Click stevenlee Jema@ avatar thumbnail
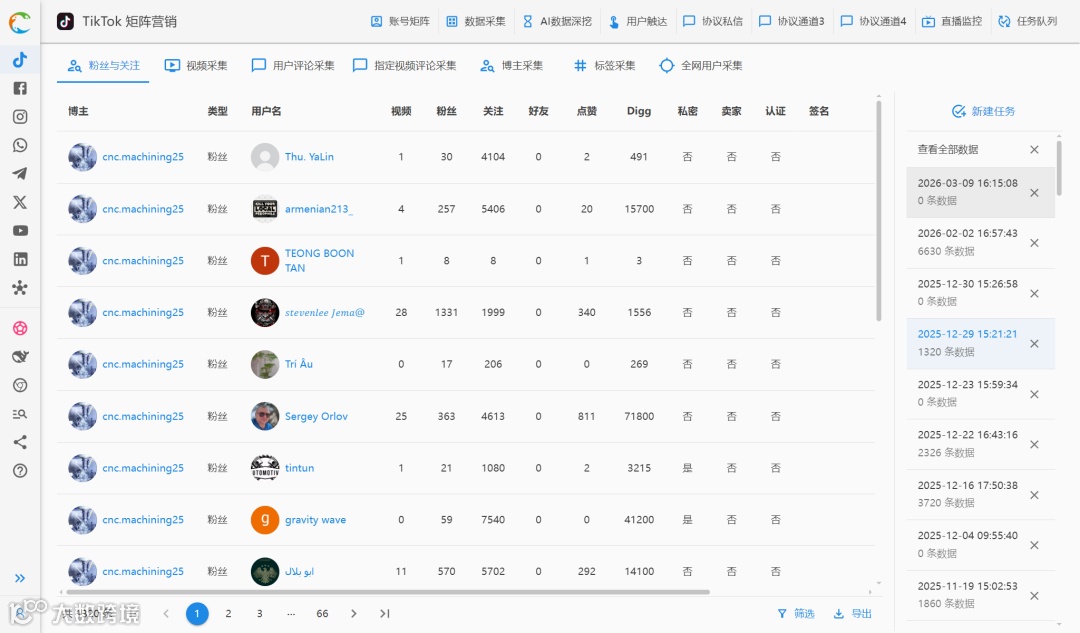 [x=264, y=313]
